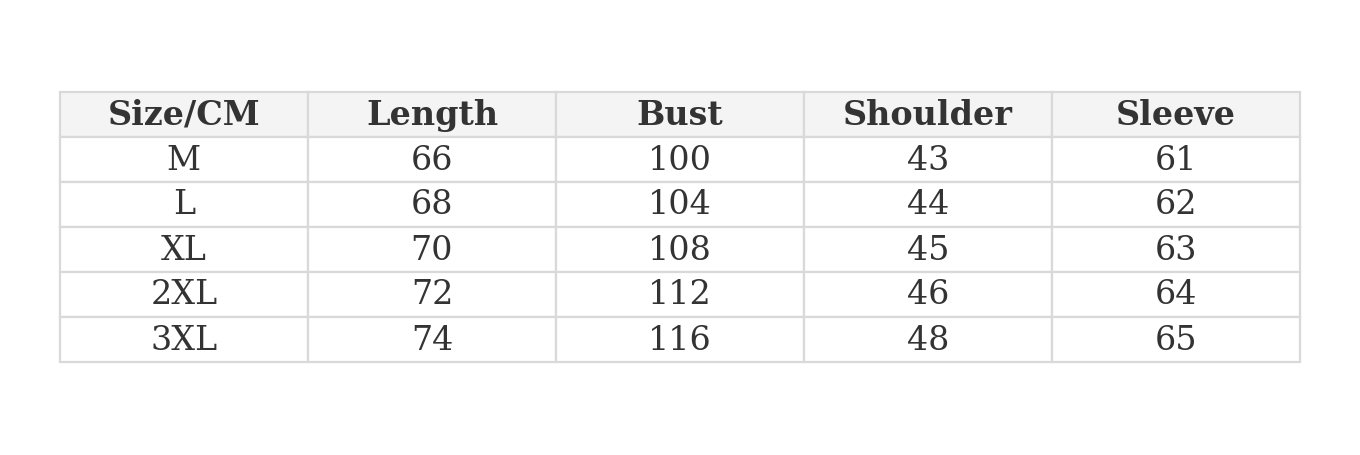
Task: Select the M size cell
Action: click(183, 160)
